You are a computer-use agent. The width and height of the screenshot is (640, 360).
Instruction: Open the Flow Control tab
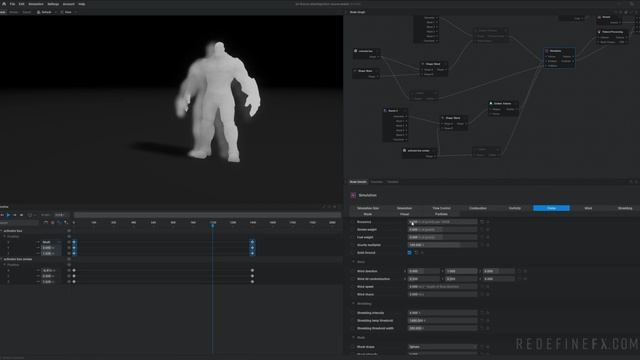click(441, 208)
